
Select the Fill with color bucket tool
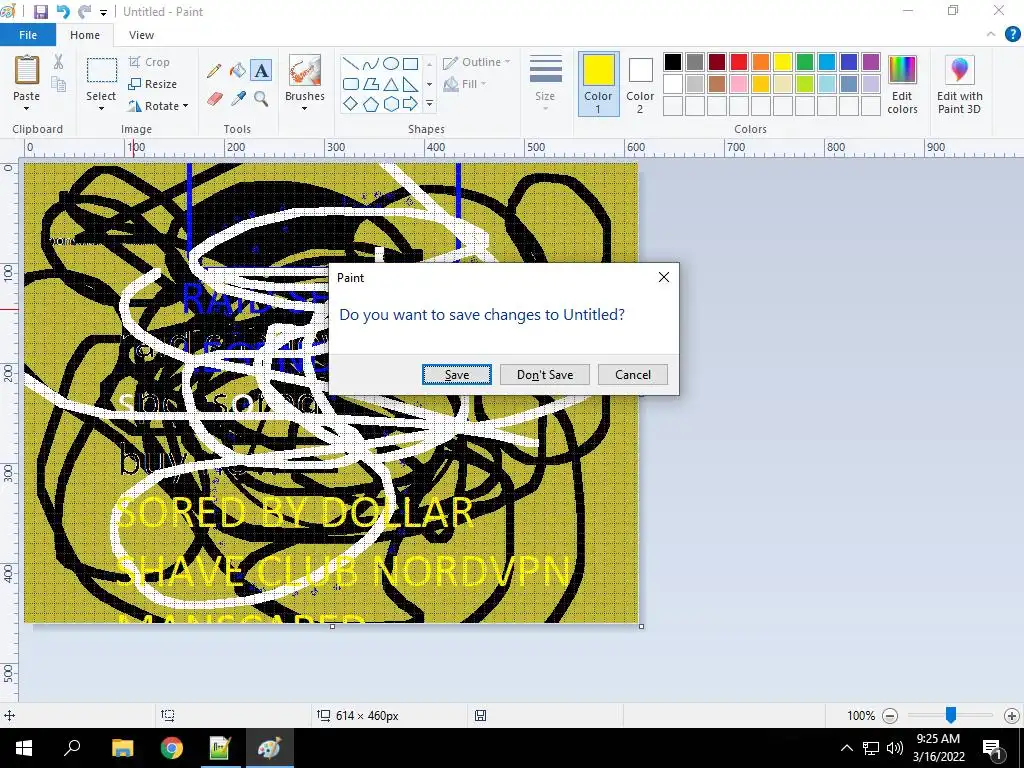tap(238, 70)
